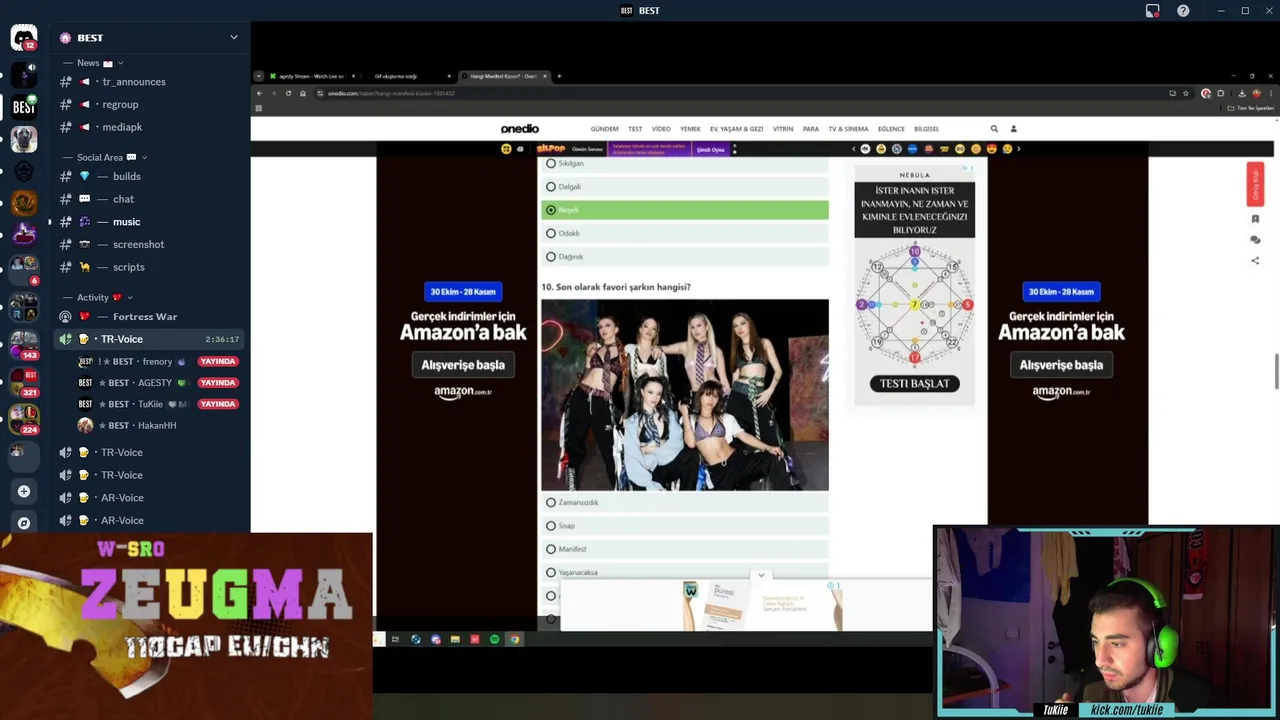Image resolution: width=1280 pixels, height=720 pixels.
Task: Open TEST menu on onedio
Action: 635,129
